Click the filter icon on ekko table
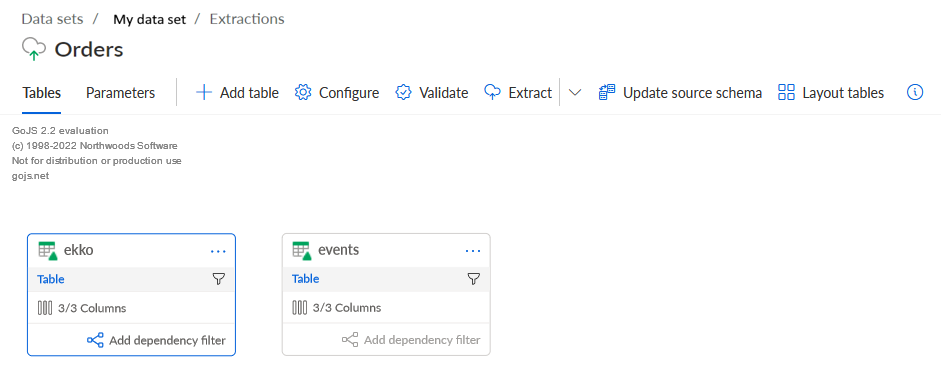This screenshot has height=372, width=941. [x=219, y=279]
